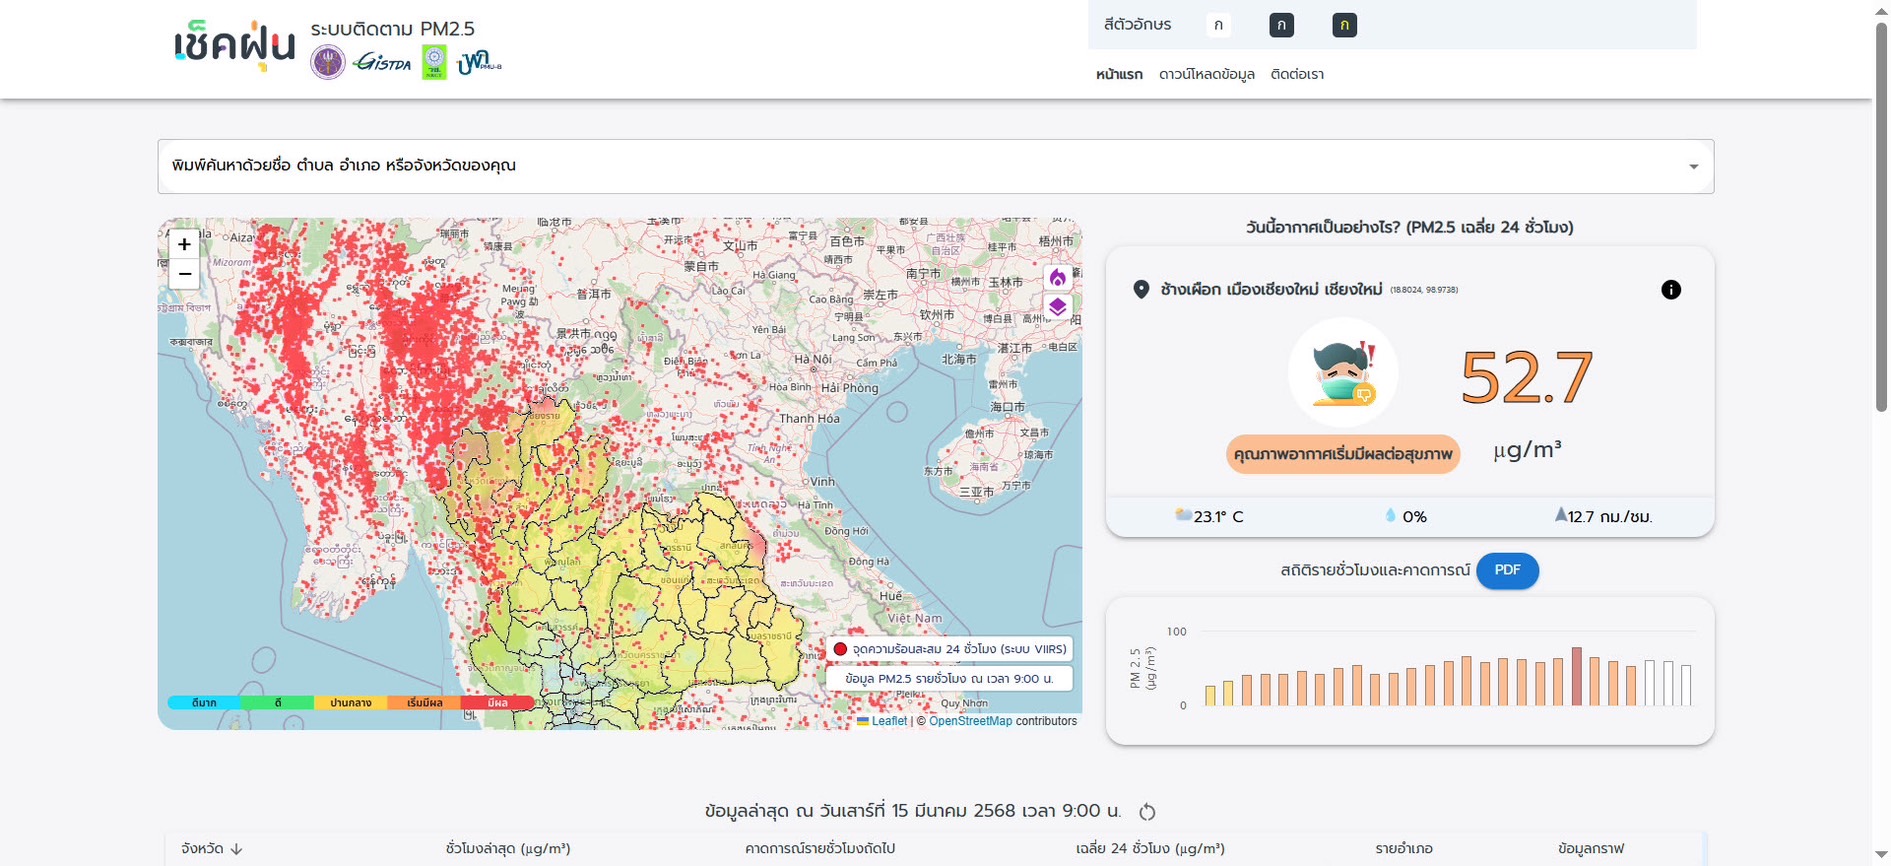1891x866 pixels.
Task: Expand the location search dropdown arrow
Action: pyautogui.click(x=1693, y=167)
